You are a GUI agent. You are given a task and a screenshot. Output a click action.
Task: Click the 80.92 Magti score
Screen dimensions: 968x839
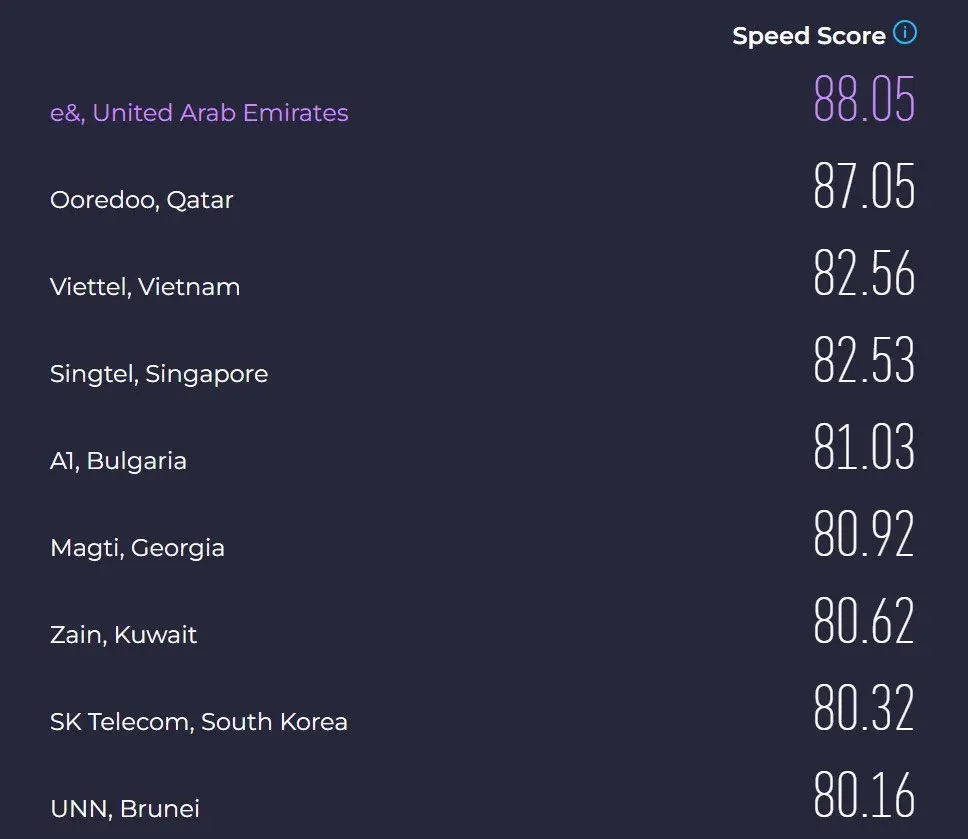click(864, 533)
